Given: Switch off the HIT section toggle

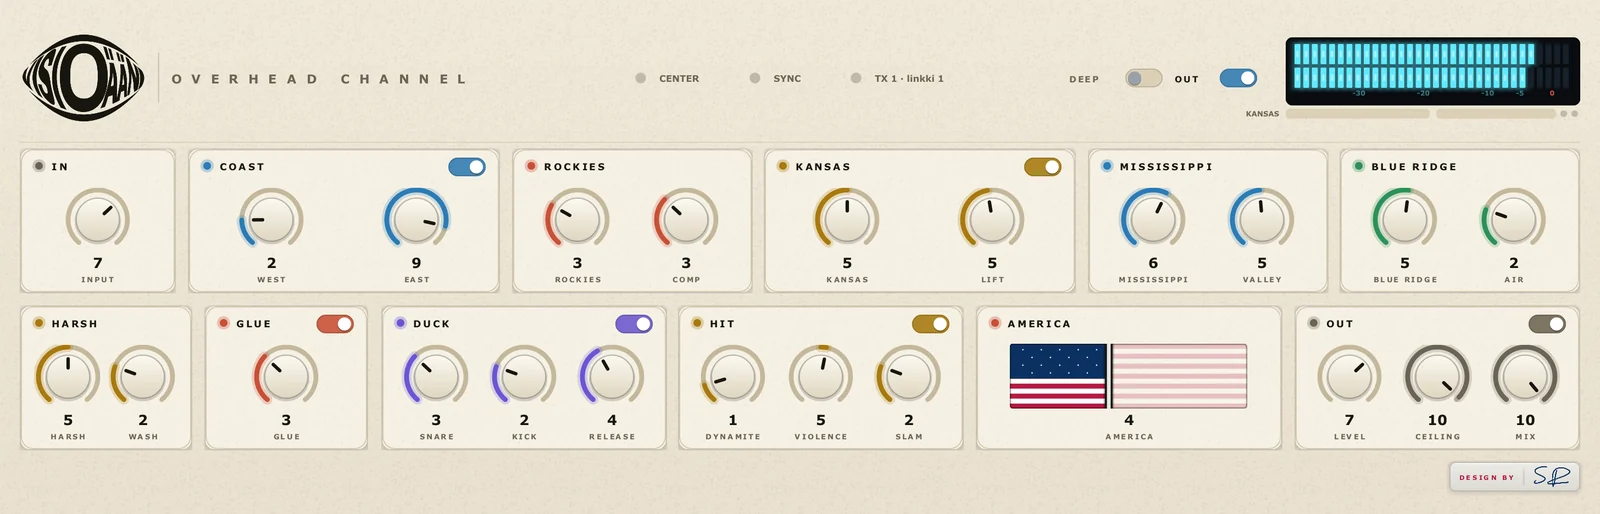Looking at the screenshot, I should click(931, 324).
